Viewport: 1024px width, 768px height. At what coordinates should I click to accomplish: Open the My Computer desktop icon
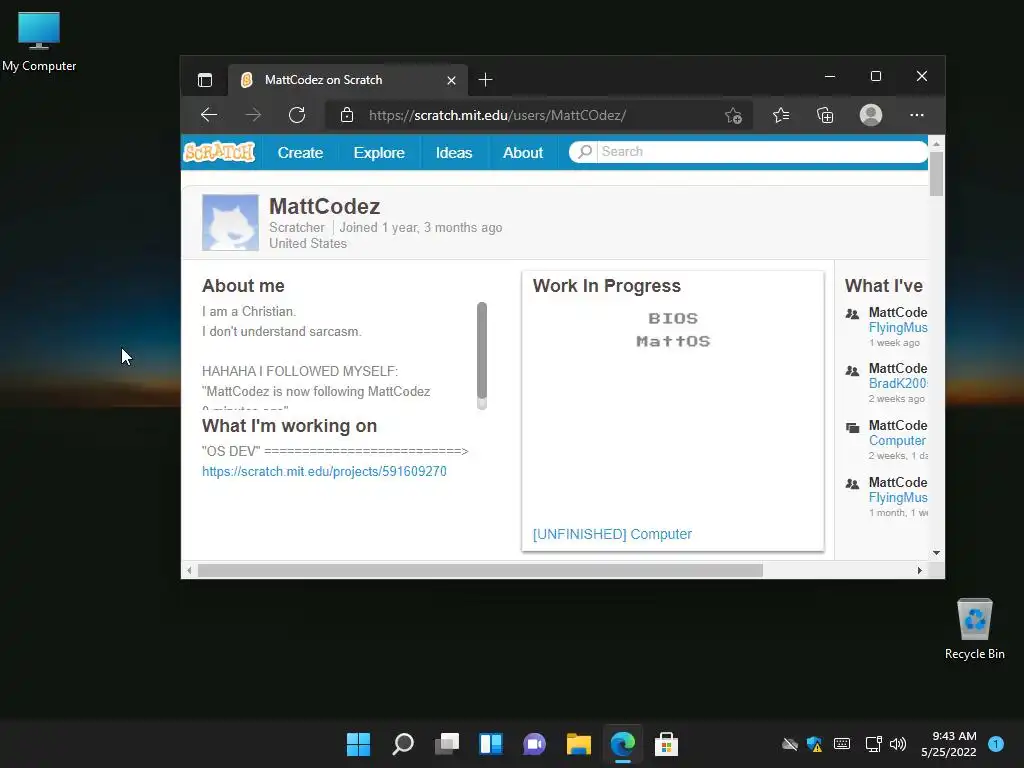click(39, 40)
